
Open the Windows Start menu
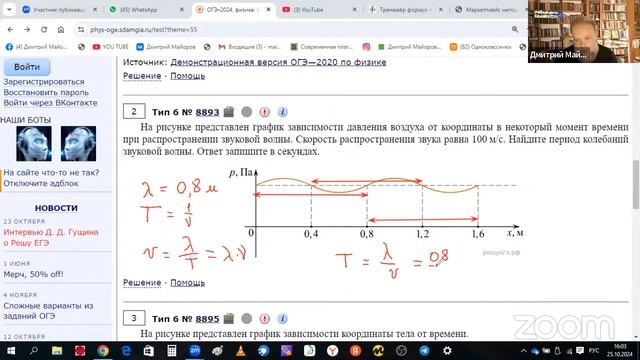[x=11, y=351]
